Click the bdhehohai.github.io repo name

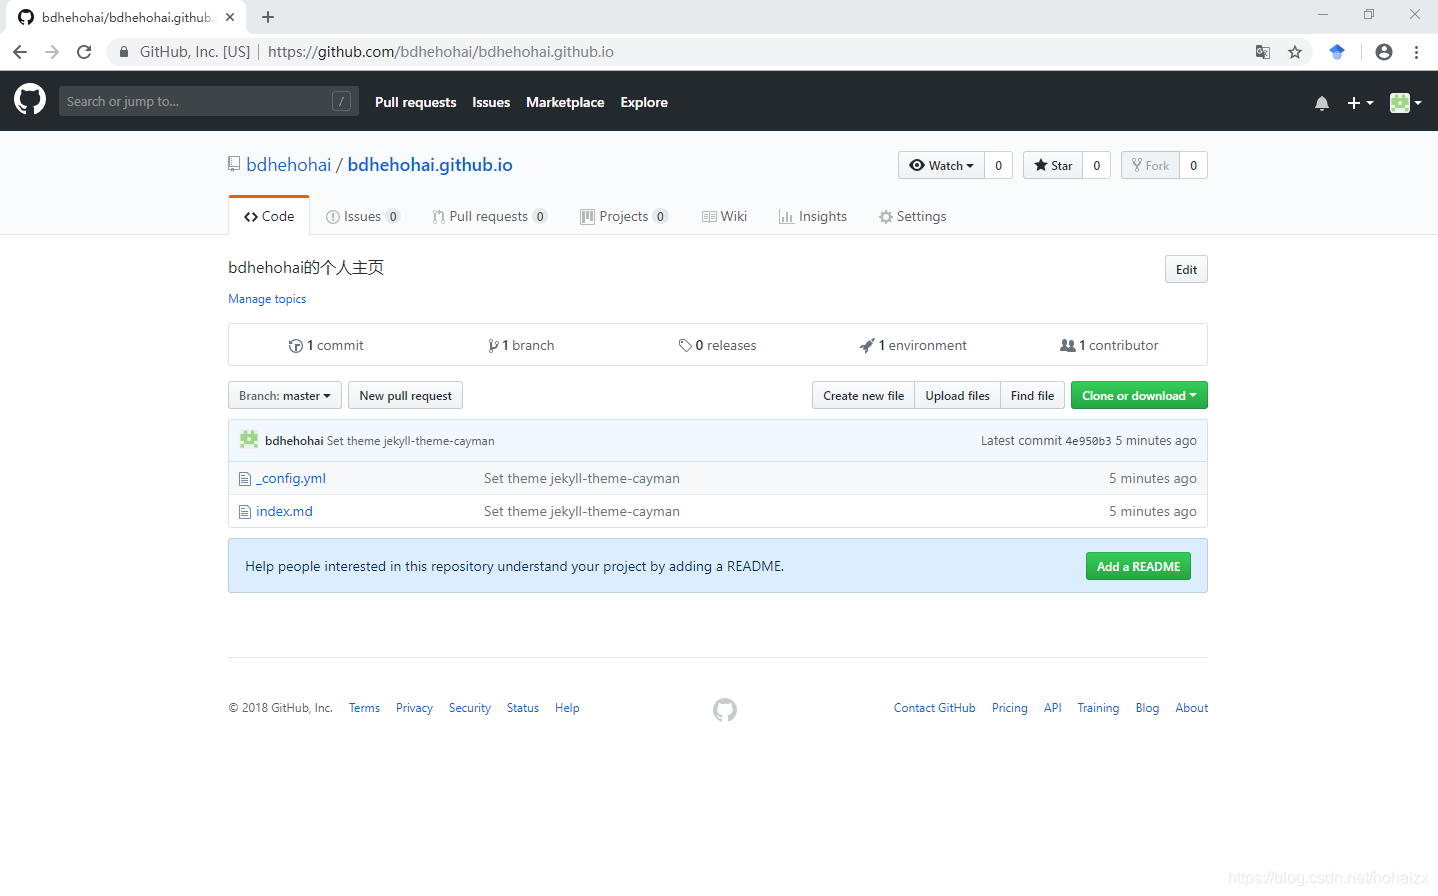(x=430, y=165)
